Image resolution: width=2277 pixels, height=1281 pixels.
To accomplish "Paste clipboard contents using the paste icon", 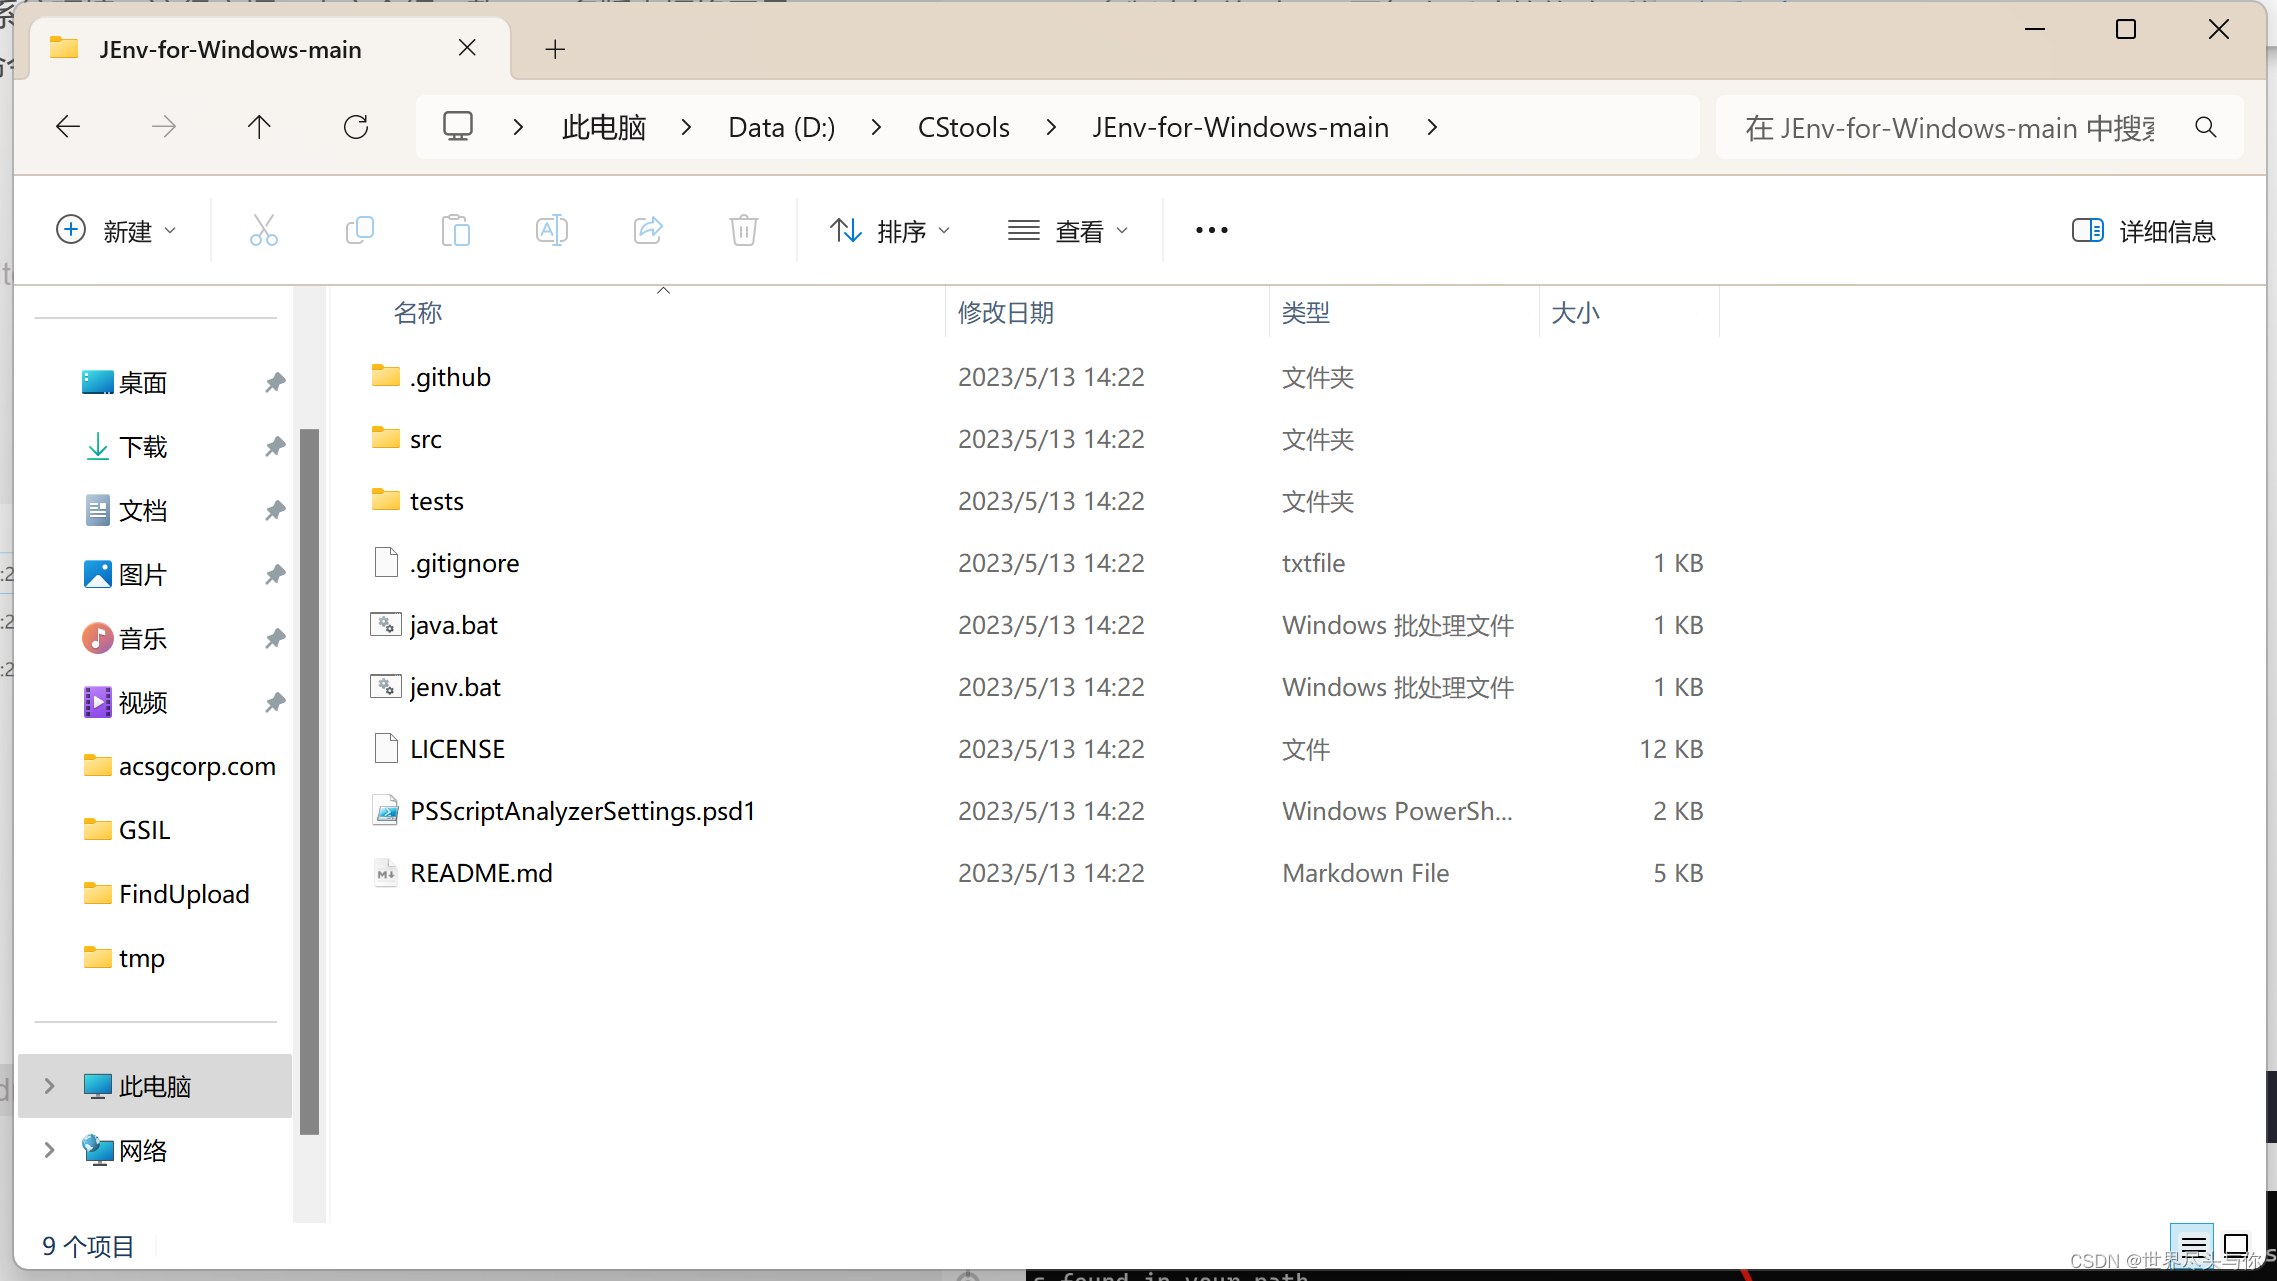I will (455, 230).
